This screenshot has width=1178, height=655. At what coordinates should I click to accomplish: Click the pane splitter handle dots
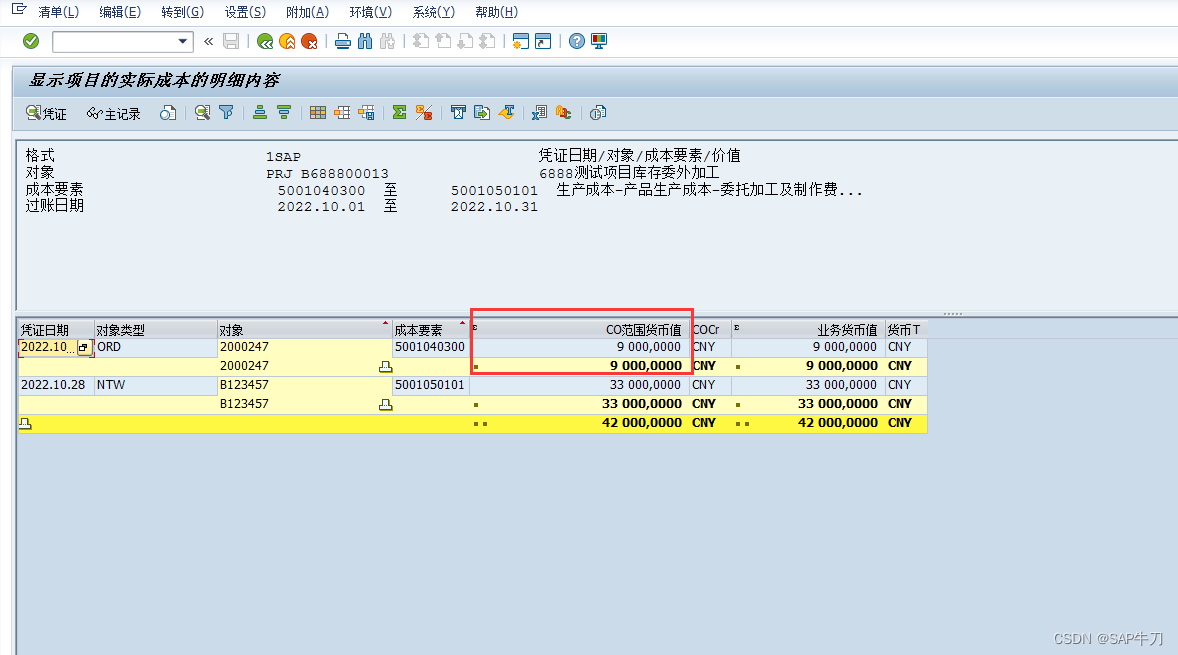[x=953, y=314]
